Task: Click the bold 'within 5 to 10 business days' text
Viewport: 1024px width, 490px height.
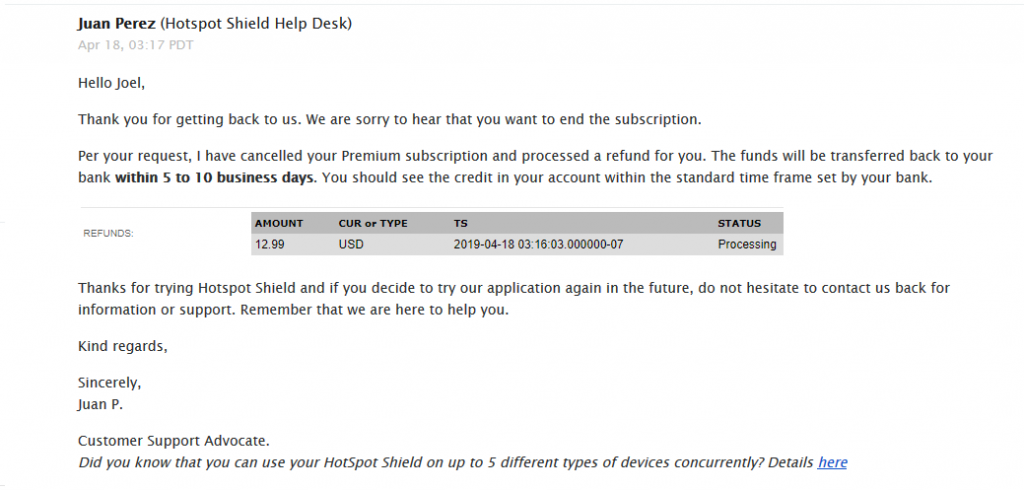Action: [216, 178]
